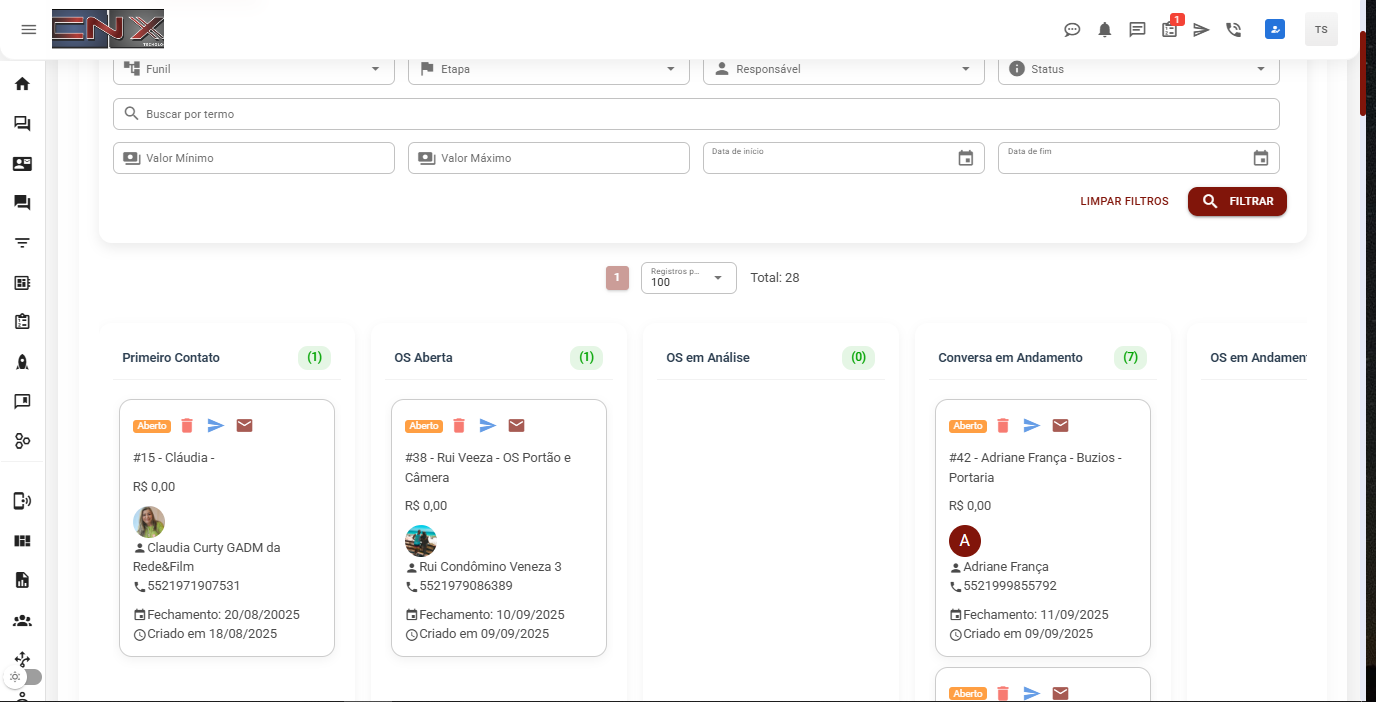Image resolution: width=1376 pixels, height=702 pixels.
Task: Open the task list icon with red badge
Action: click(1169, 30)
